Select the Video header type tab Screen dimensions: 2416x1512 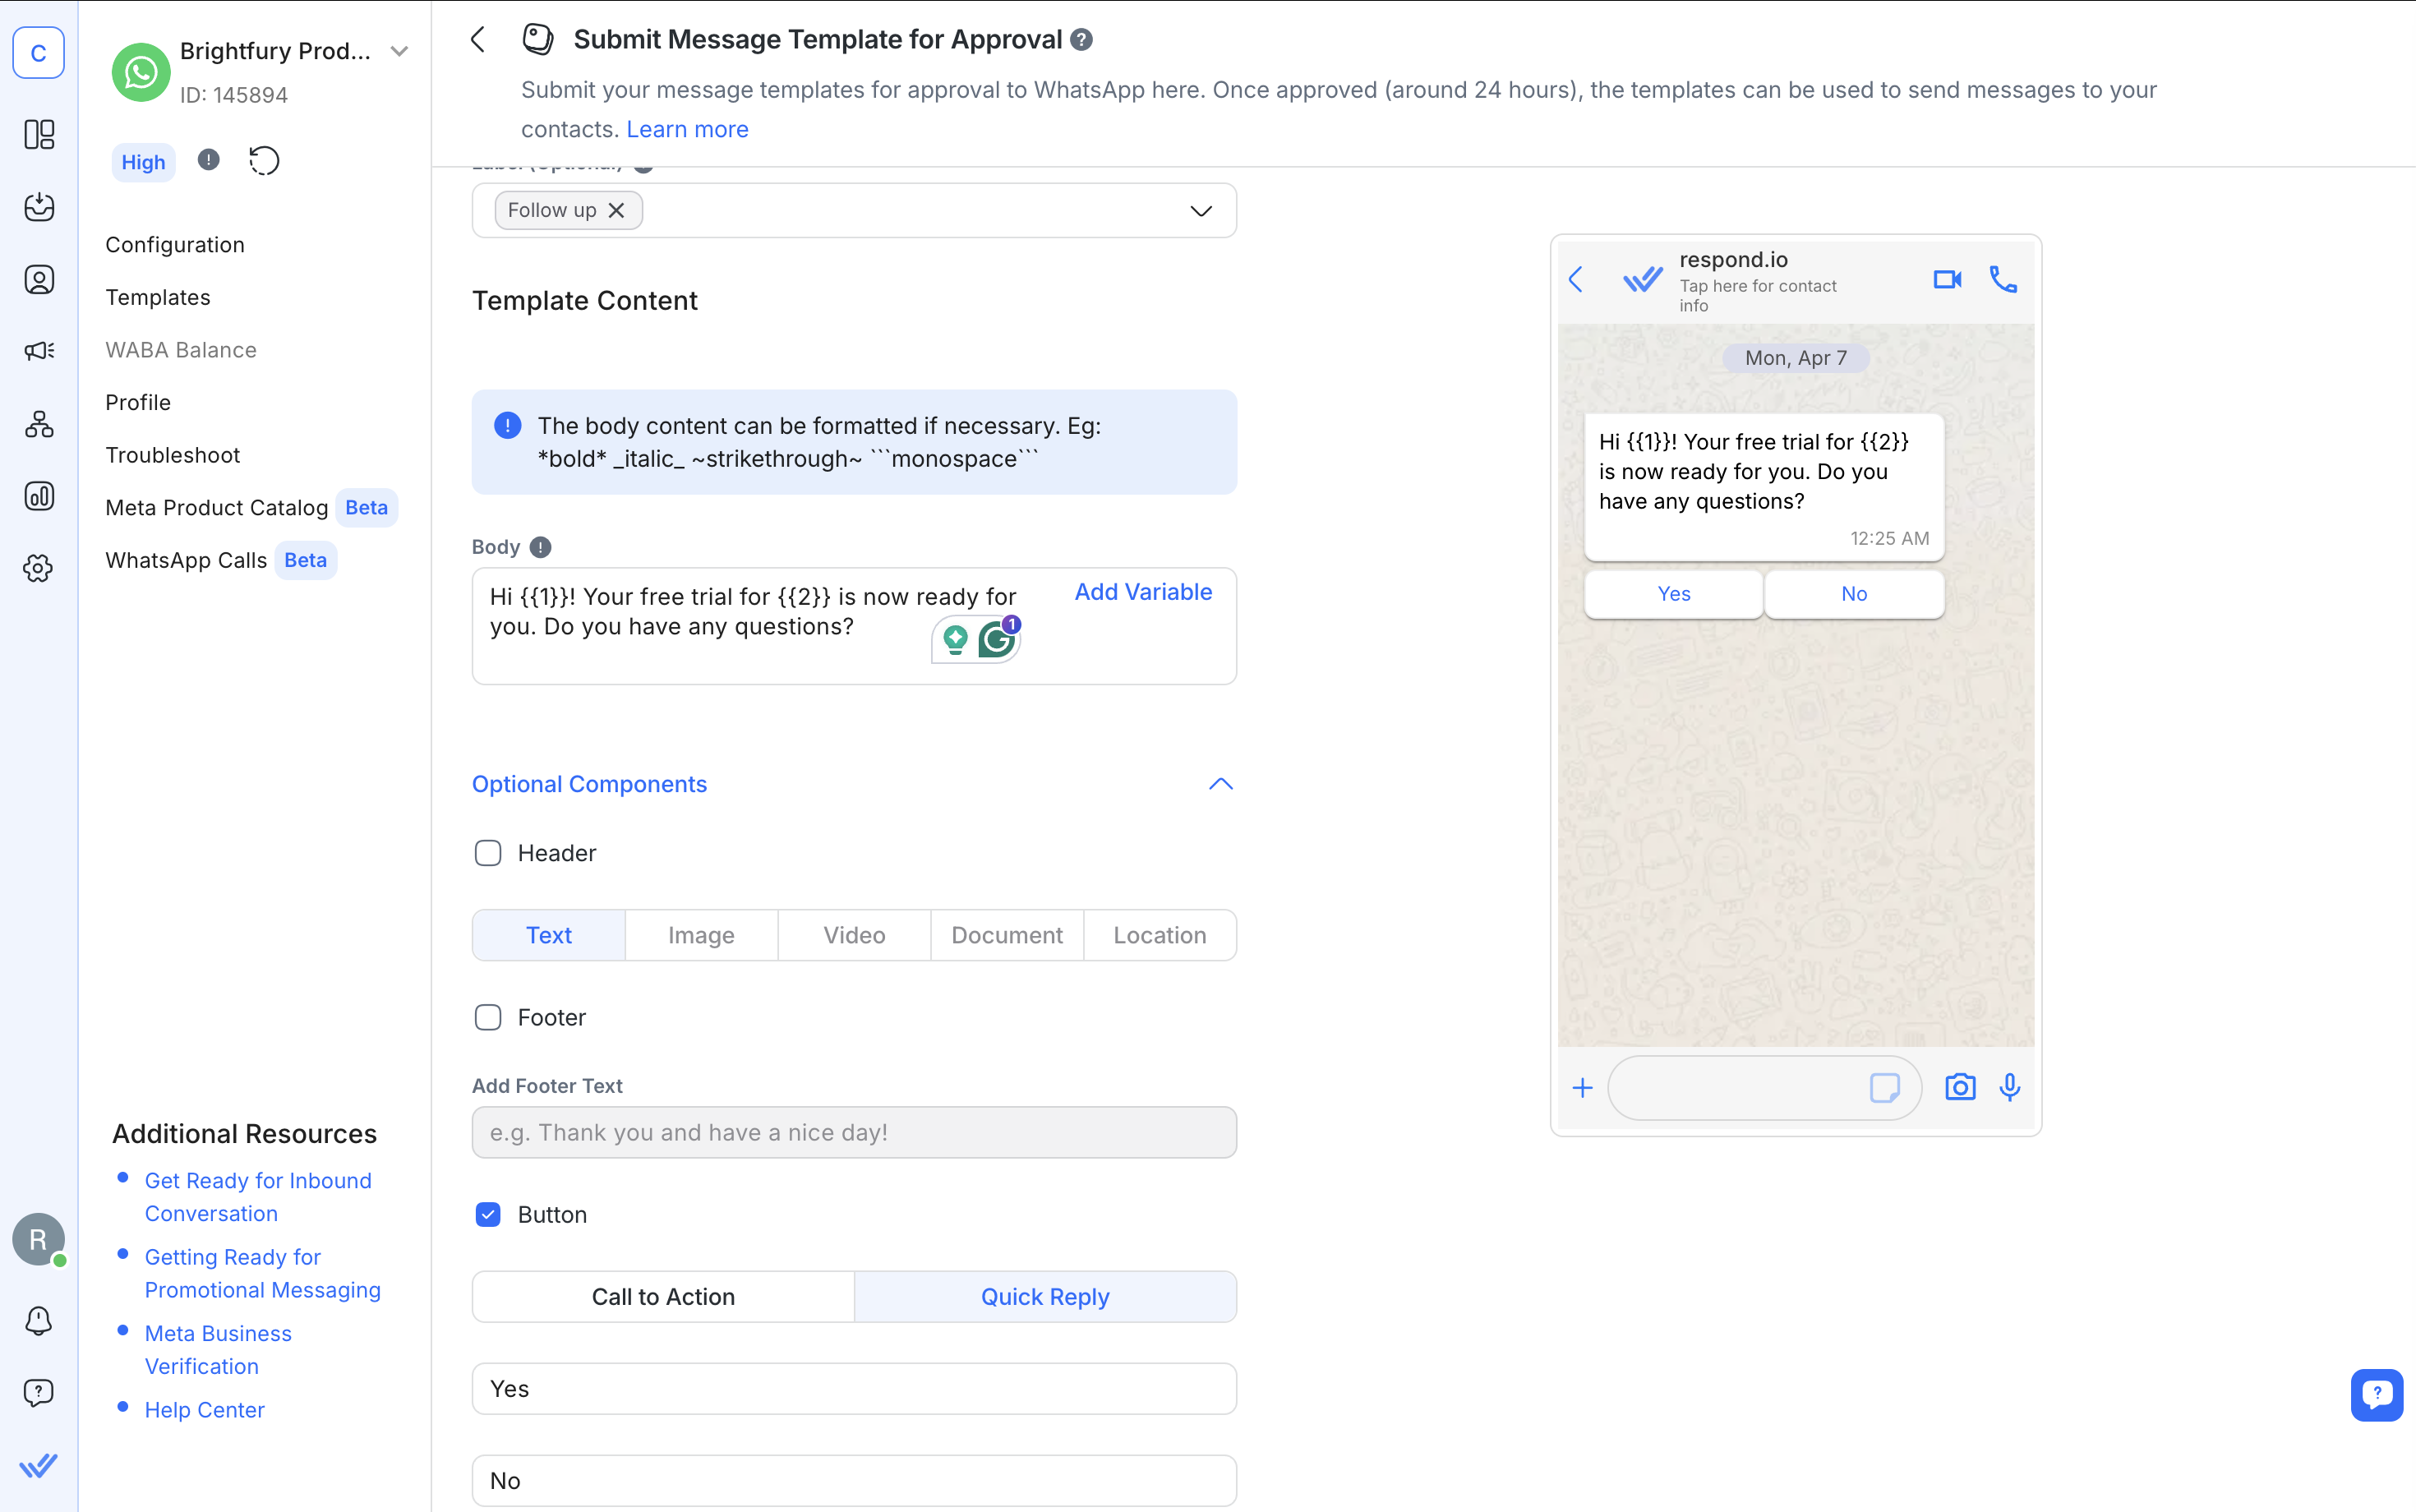855,935
